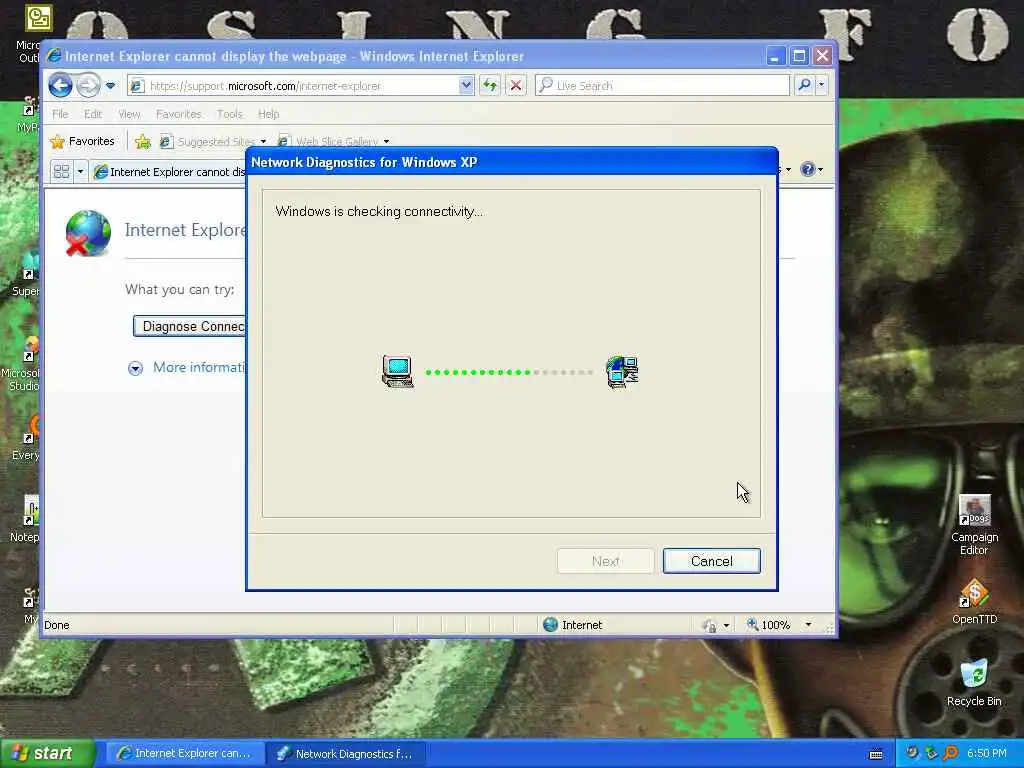Click the Live Search input box
Image resolution: width=1024 pixels, height=768 pixels.
[x=662, y=86]
